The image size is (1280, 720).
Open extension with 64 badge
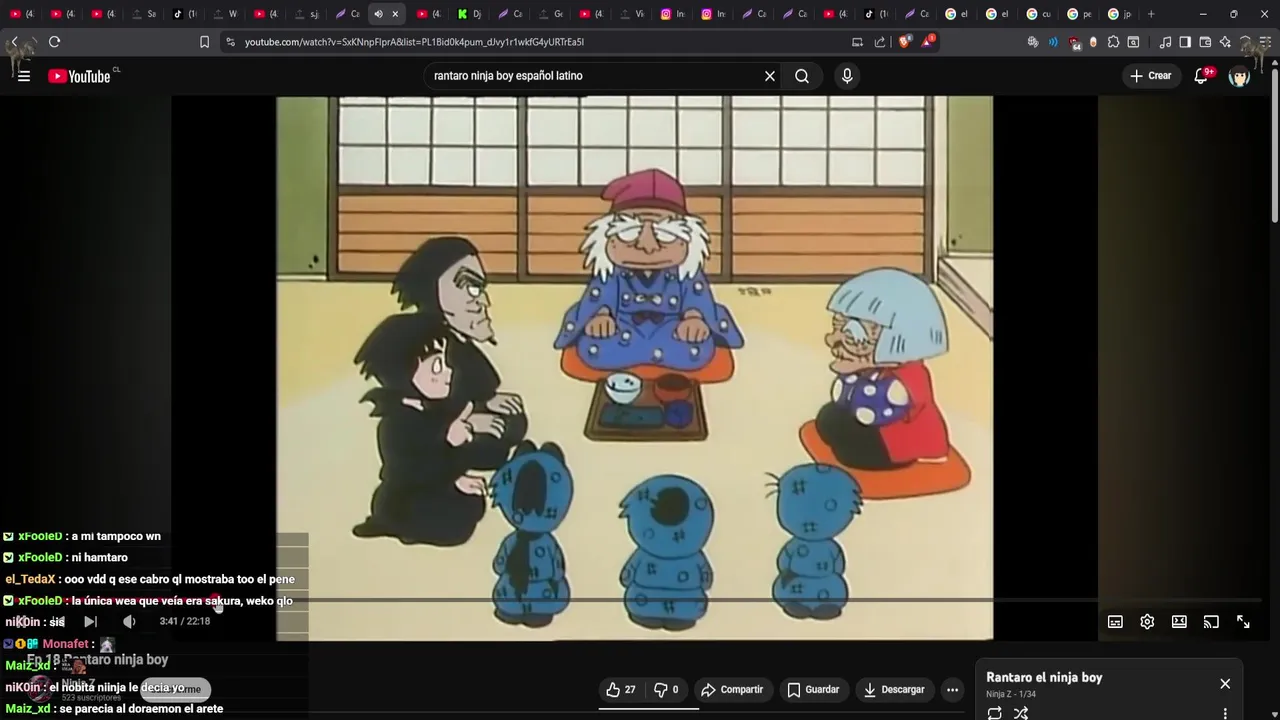click(1074, 42)
